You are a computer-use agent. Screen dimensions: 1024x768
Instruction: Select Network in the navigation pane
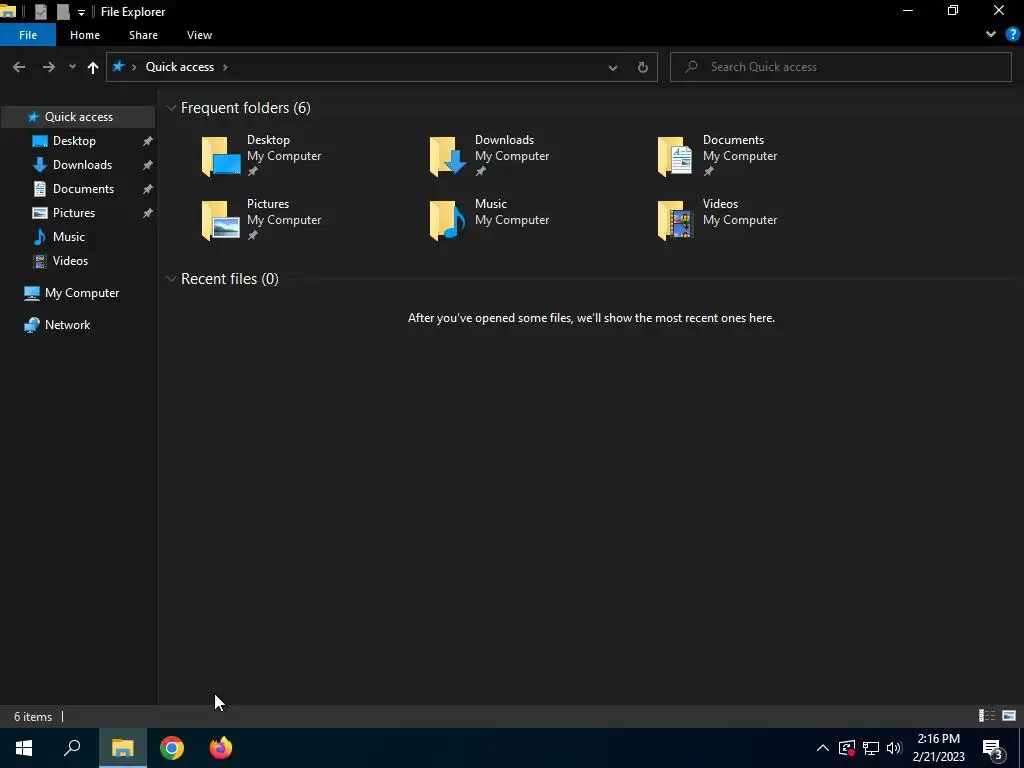pyautogui.click(x=67, y=325)
